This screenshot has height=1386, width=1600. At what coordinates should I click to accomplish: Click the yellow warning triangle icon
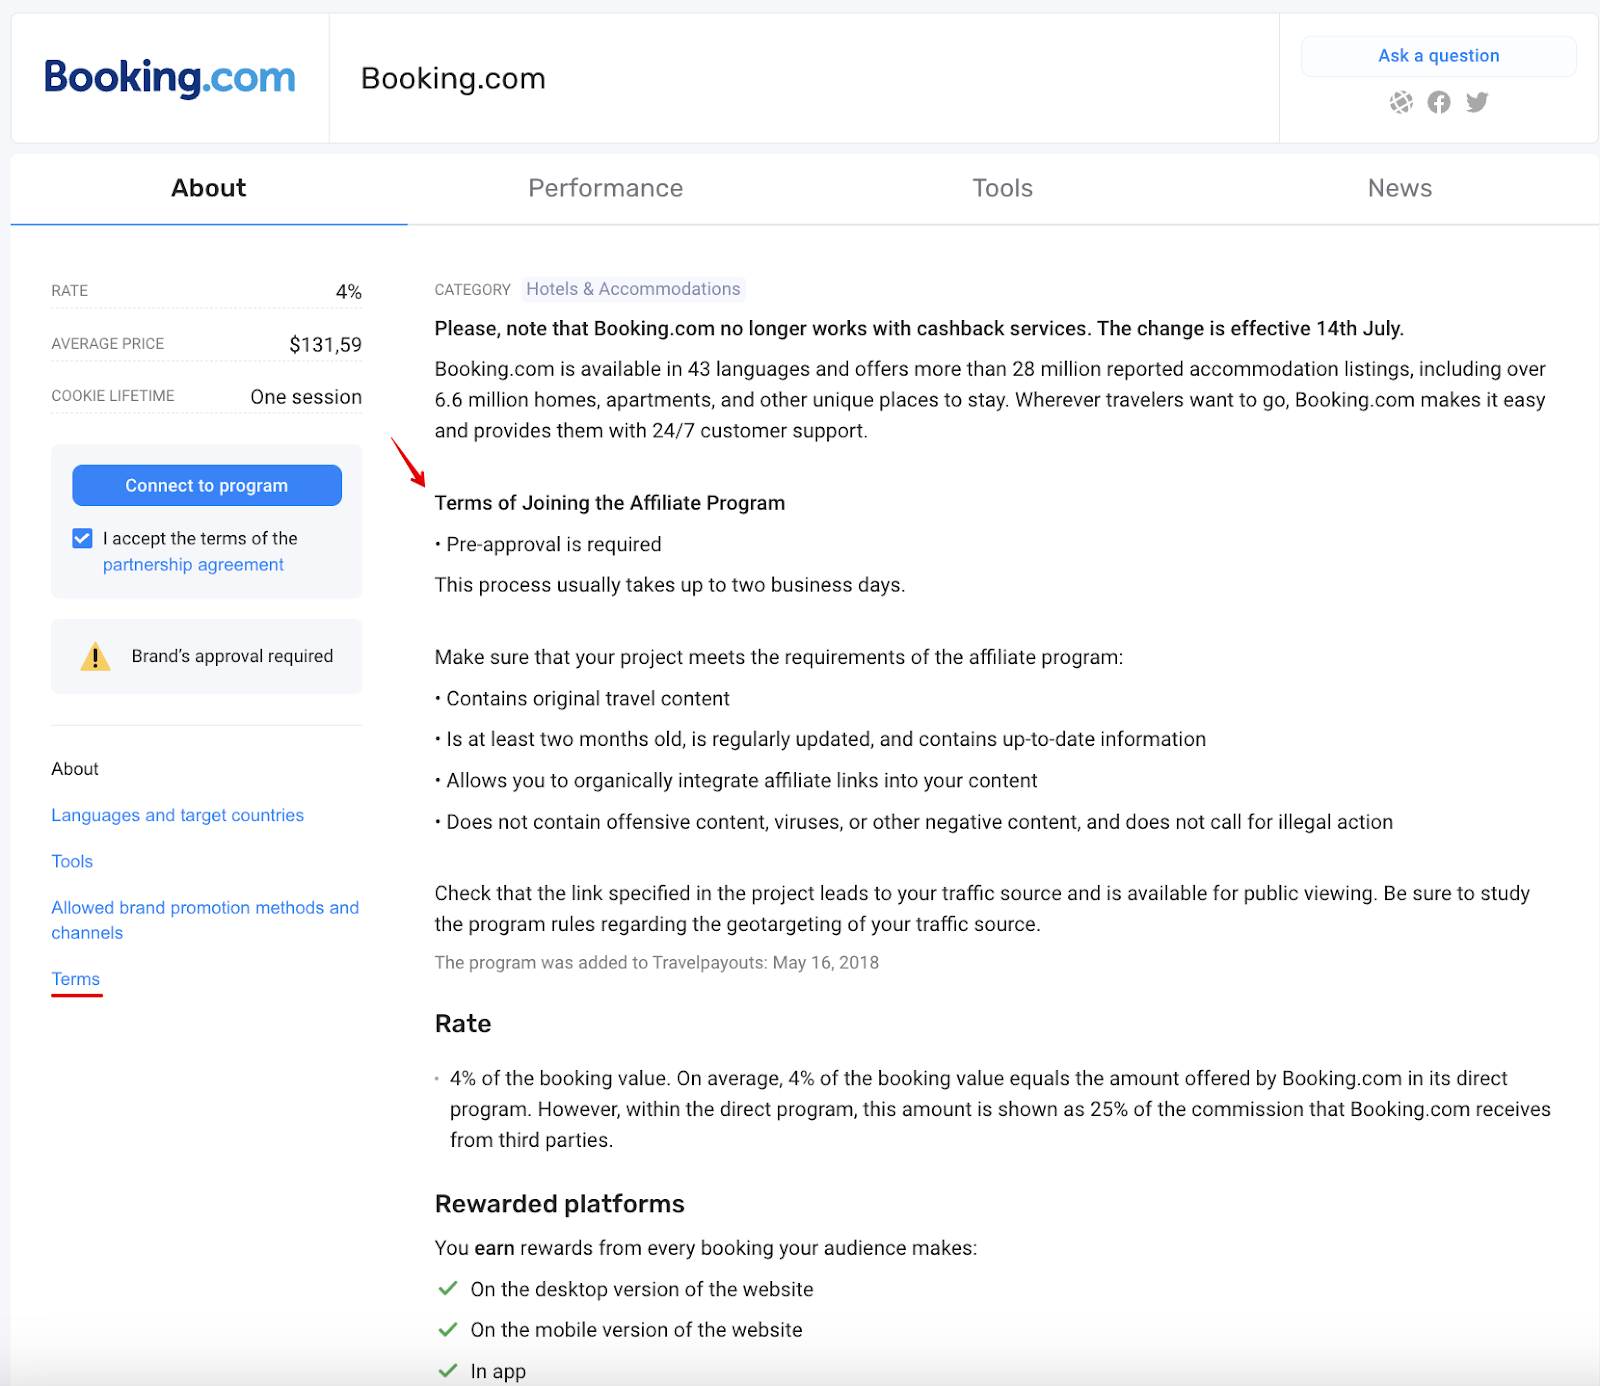(x=95, y=657)
